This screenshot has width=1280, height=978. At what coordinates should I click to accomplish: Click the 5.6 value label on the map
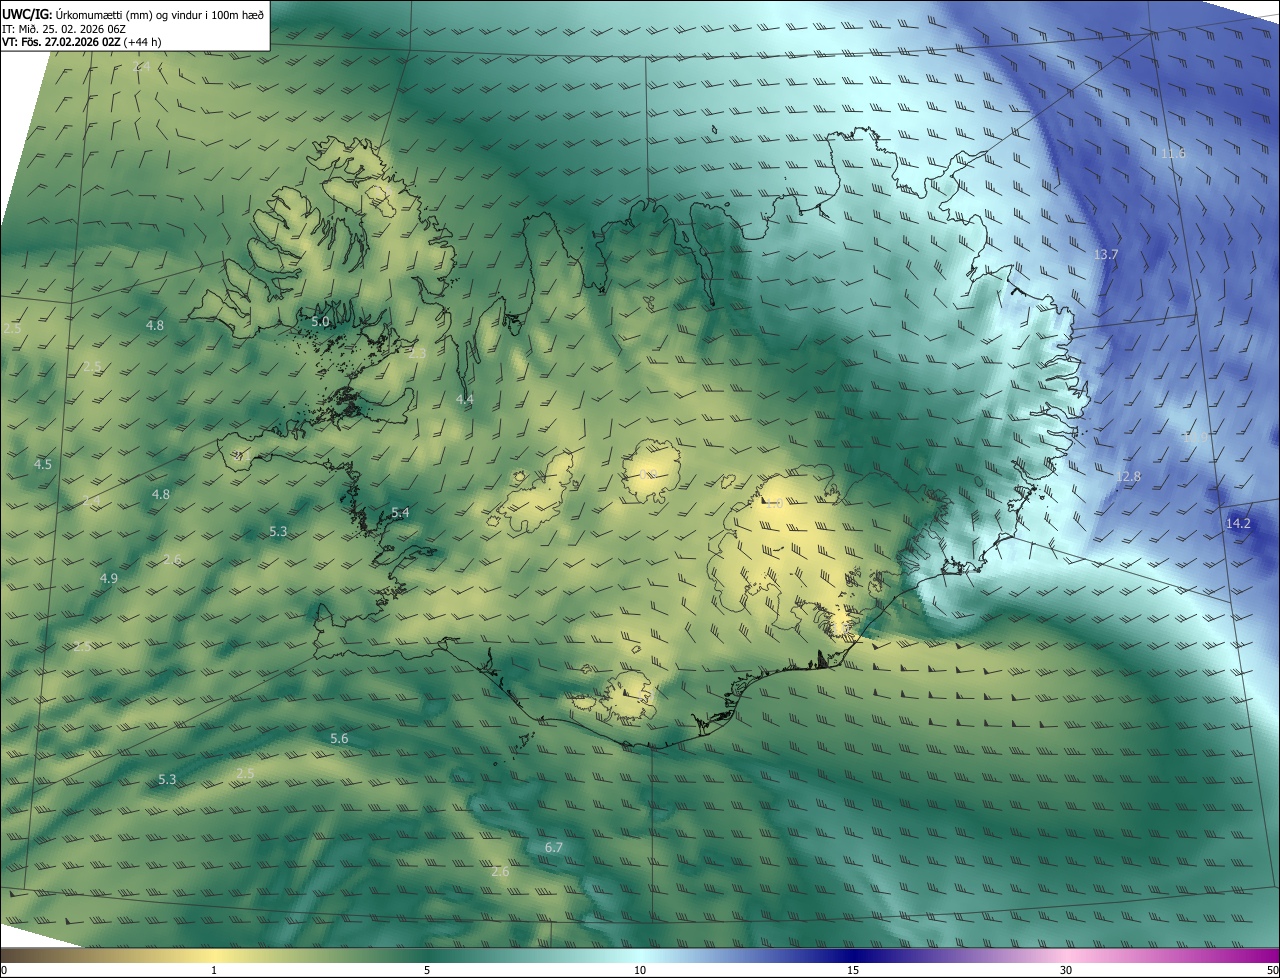(339, 739)
